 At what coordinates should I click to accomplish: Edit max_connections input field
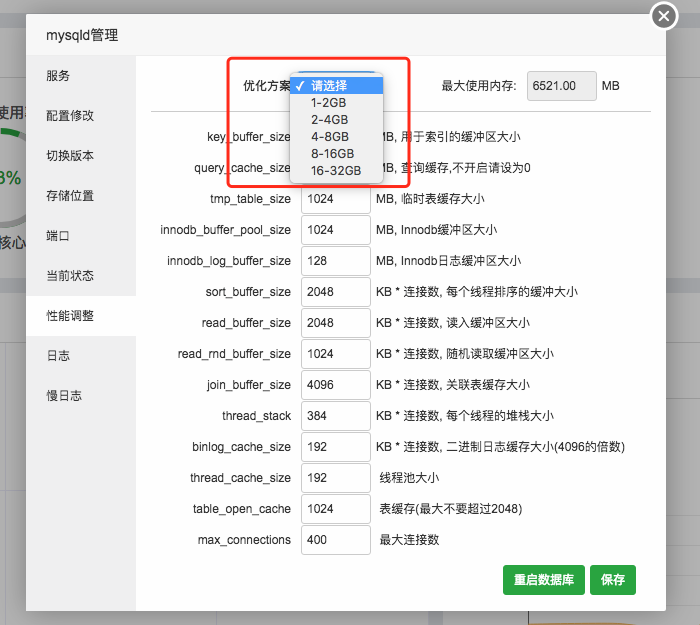point(336,540)
